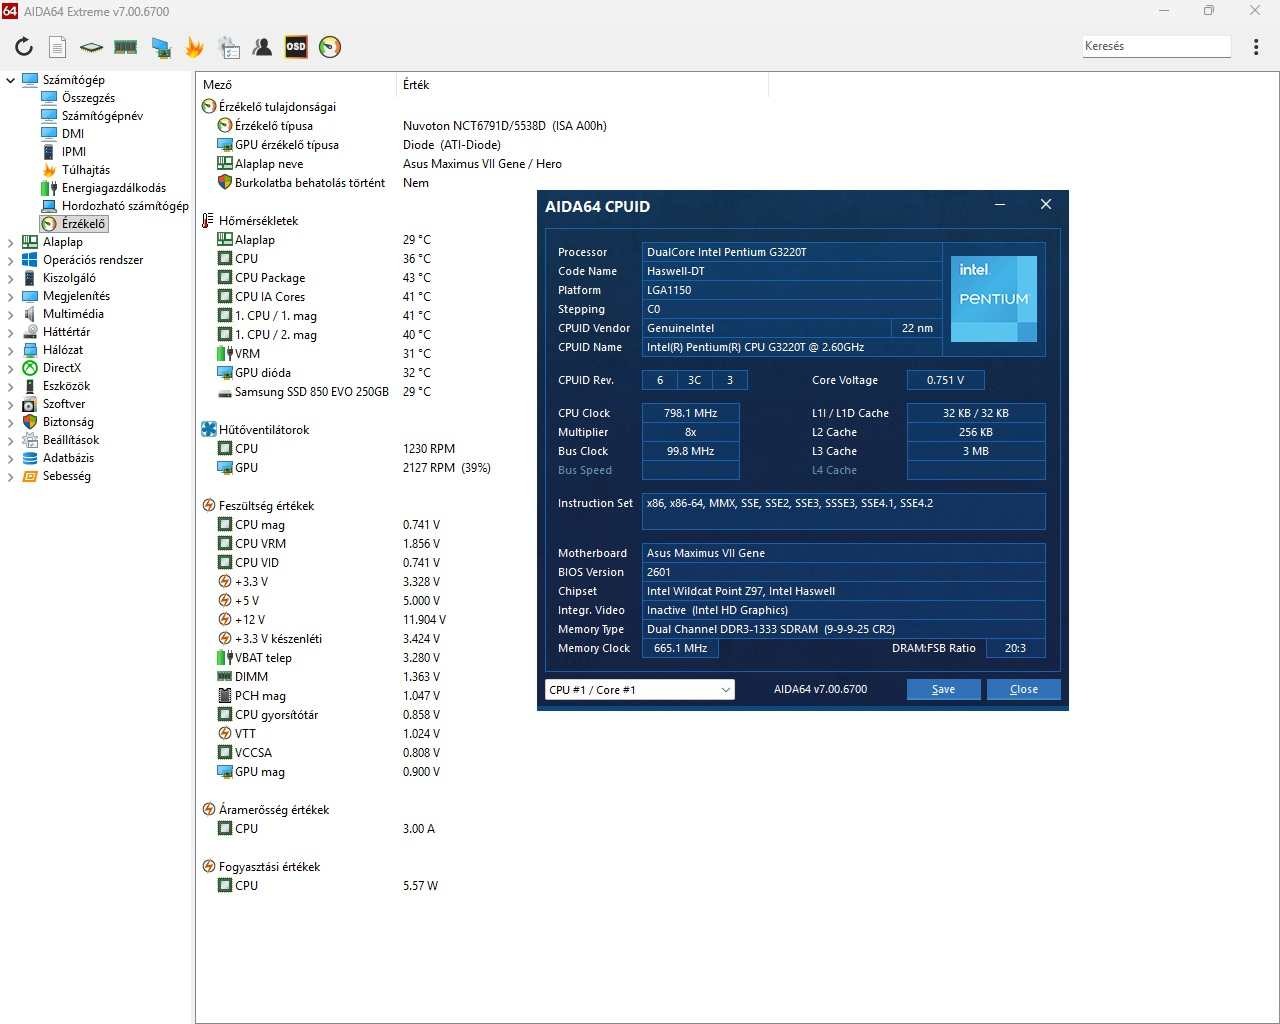Expand the Alaplap tree node
The height and width of the screenshot is (1024, 1280).
tap(11, 242)
